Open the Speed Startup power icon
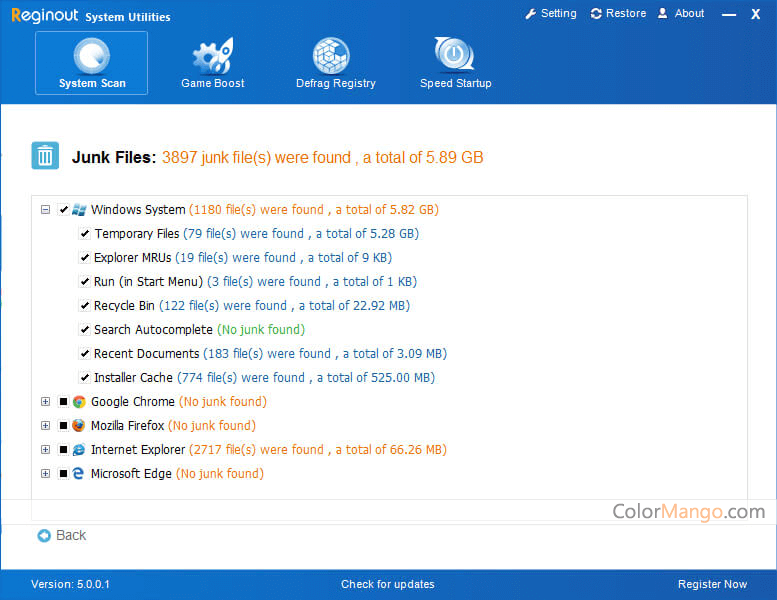Screen dimensions: 777x600 (454, 55)
